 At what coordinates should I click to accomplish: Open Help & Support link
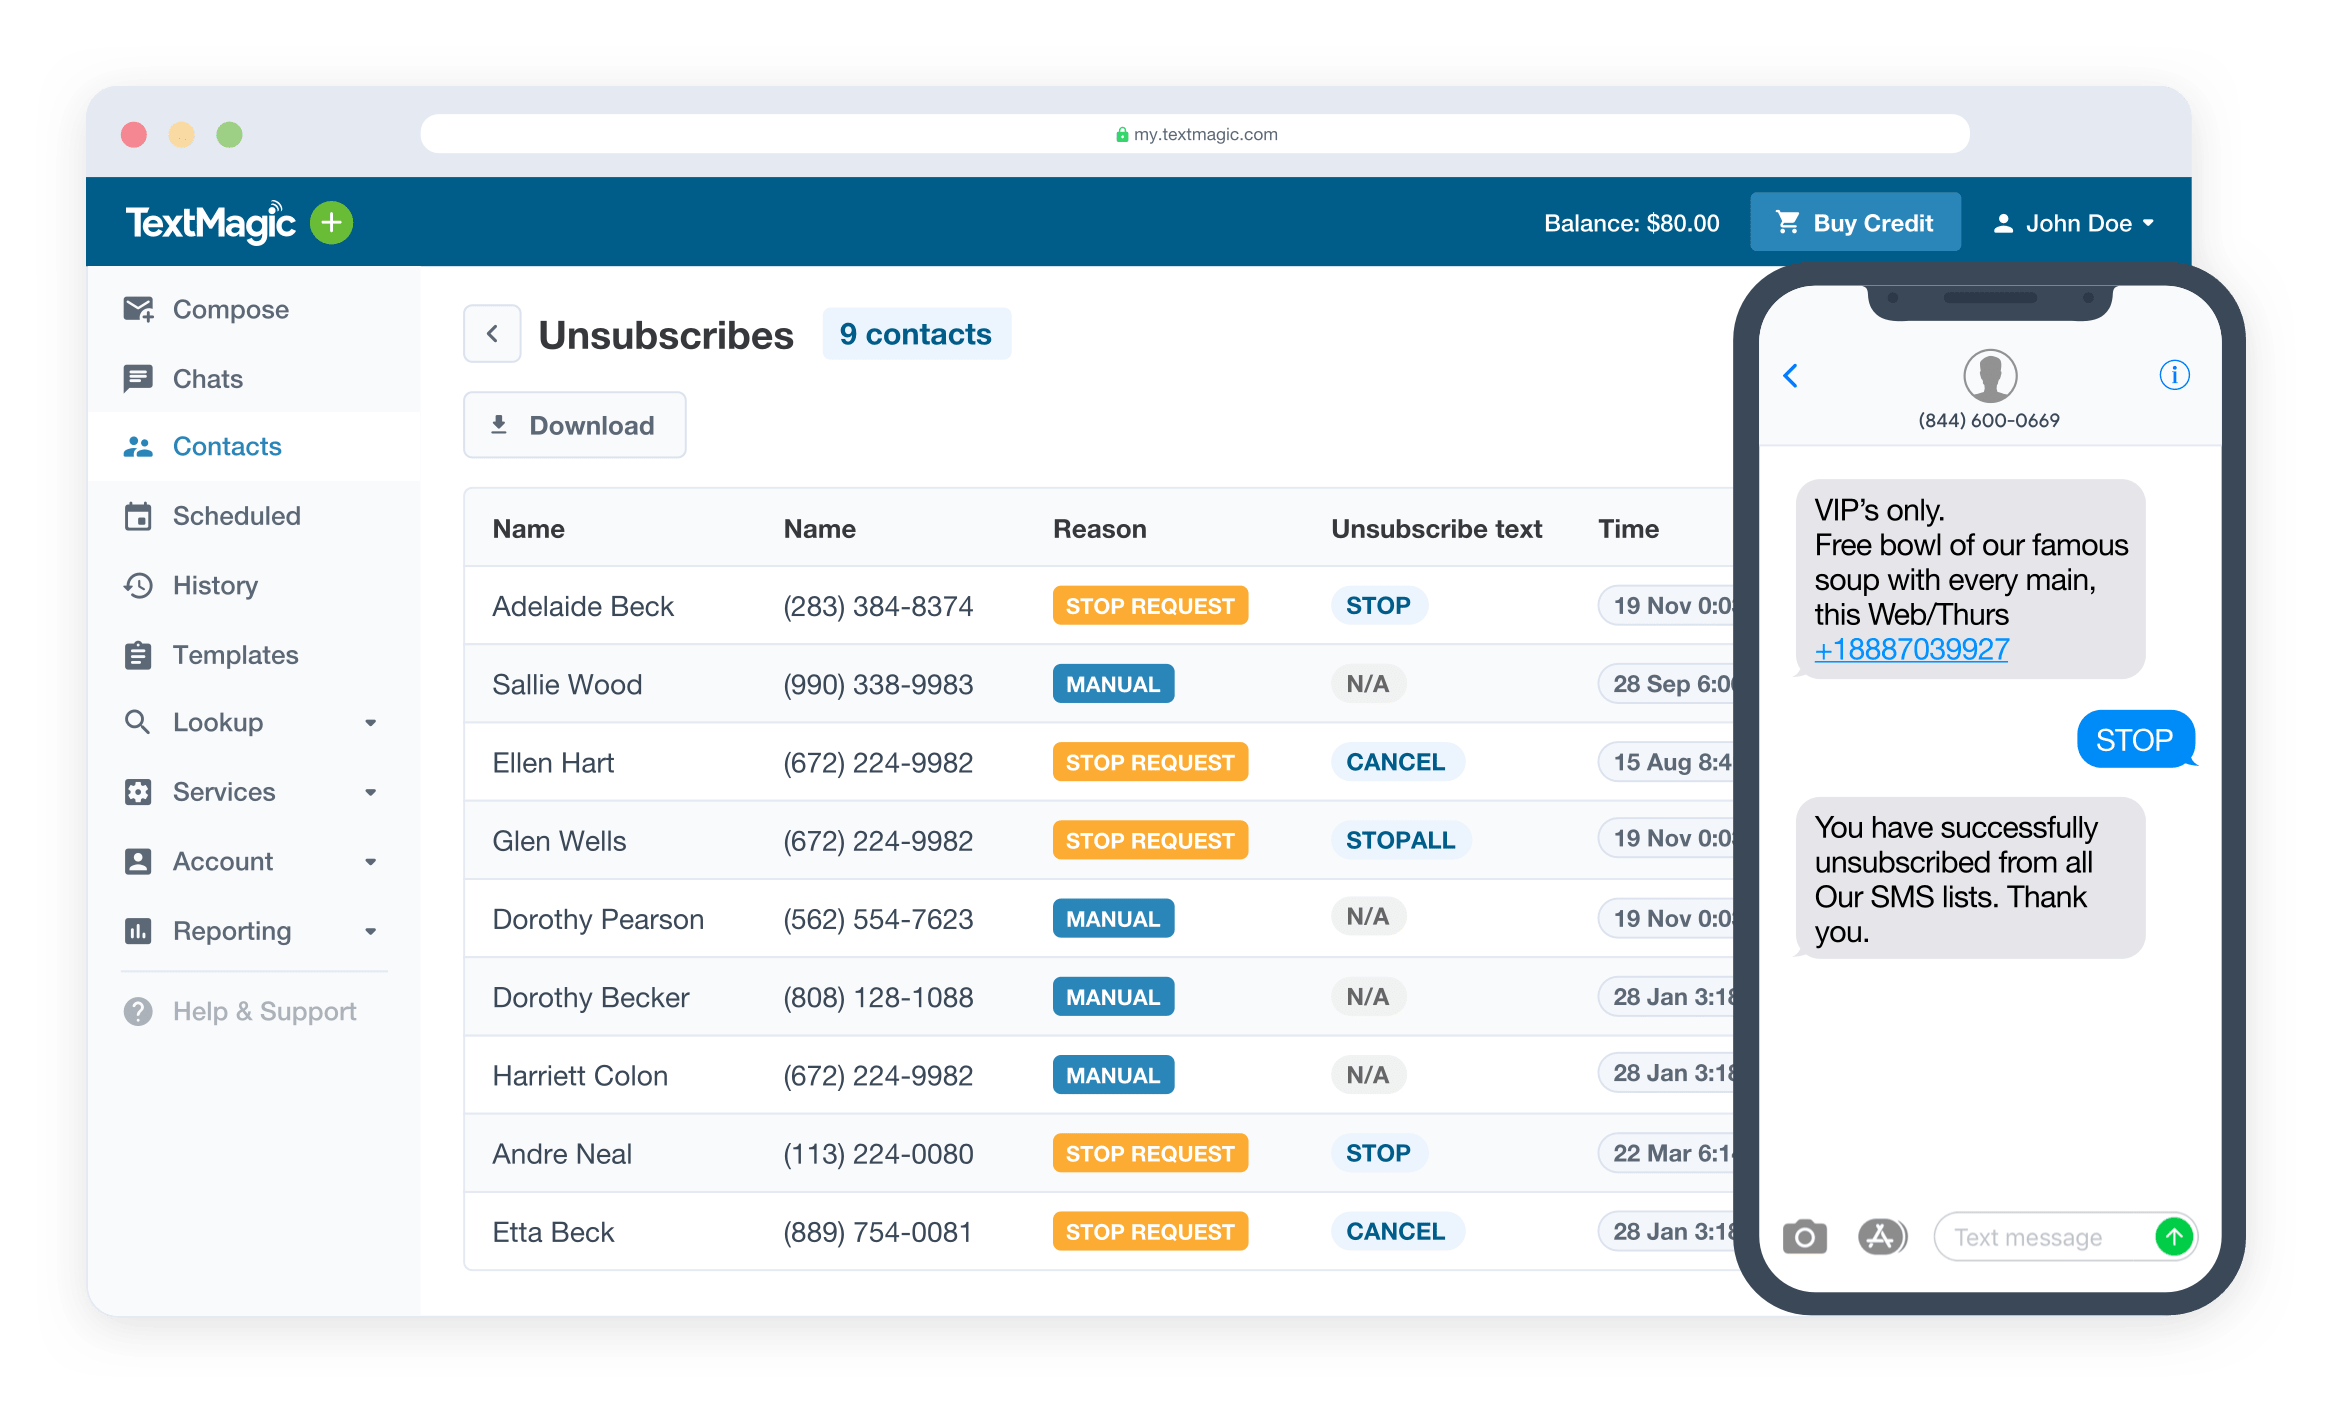click(x=240, y=1011)
